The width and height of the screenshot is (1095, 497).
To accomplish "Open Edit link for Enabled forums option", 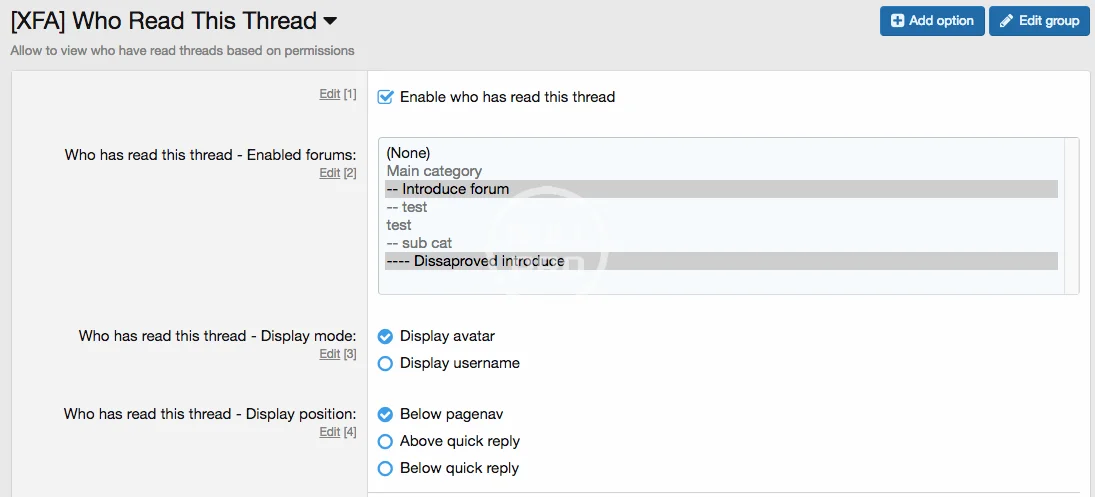I will tap(329, 173).
